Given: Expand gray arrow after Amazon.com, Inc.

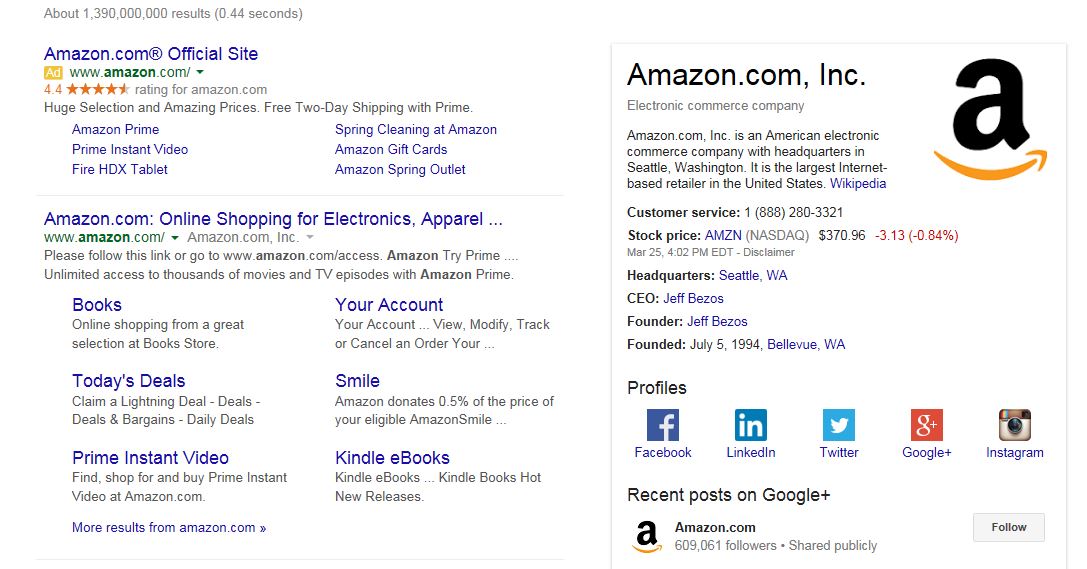Looking at the screenshot, I should [x=310, y=238].
